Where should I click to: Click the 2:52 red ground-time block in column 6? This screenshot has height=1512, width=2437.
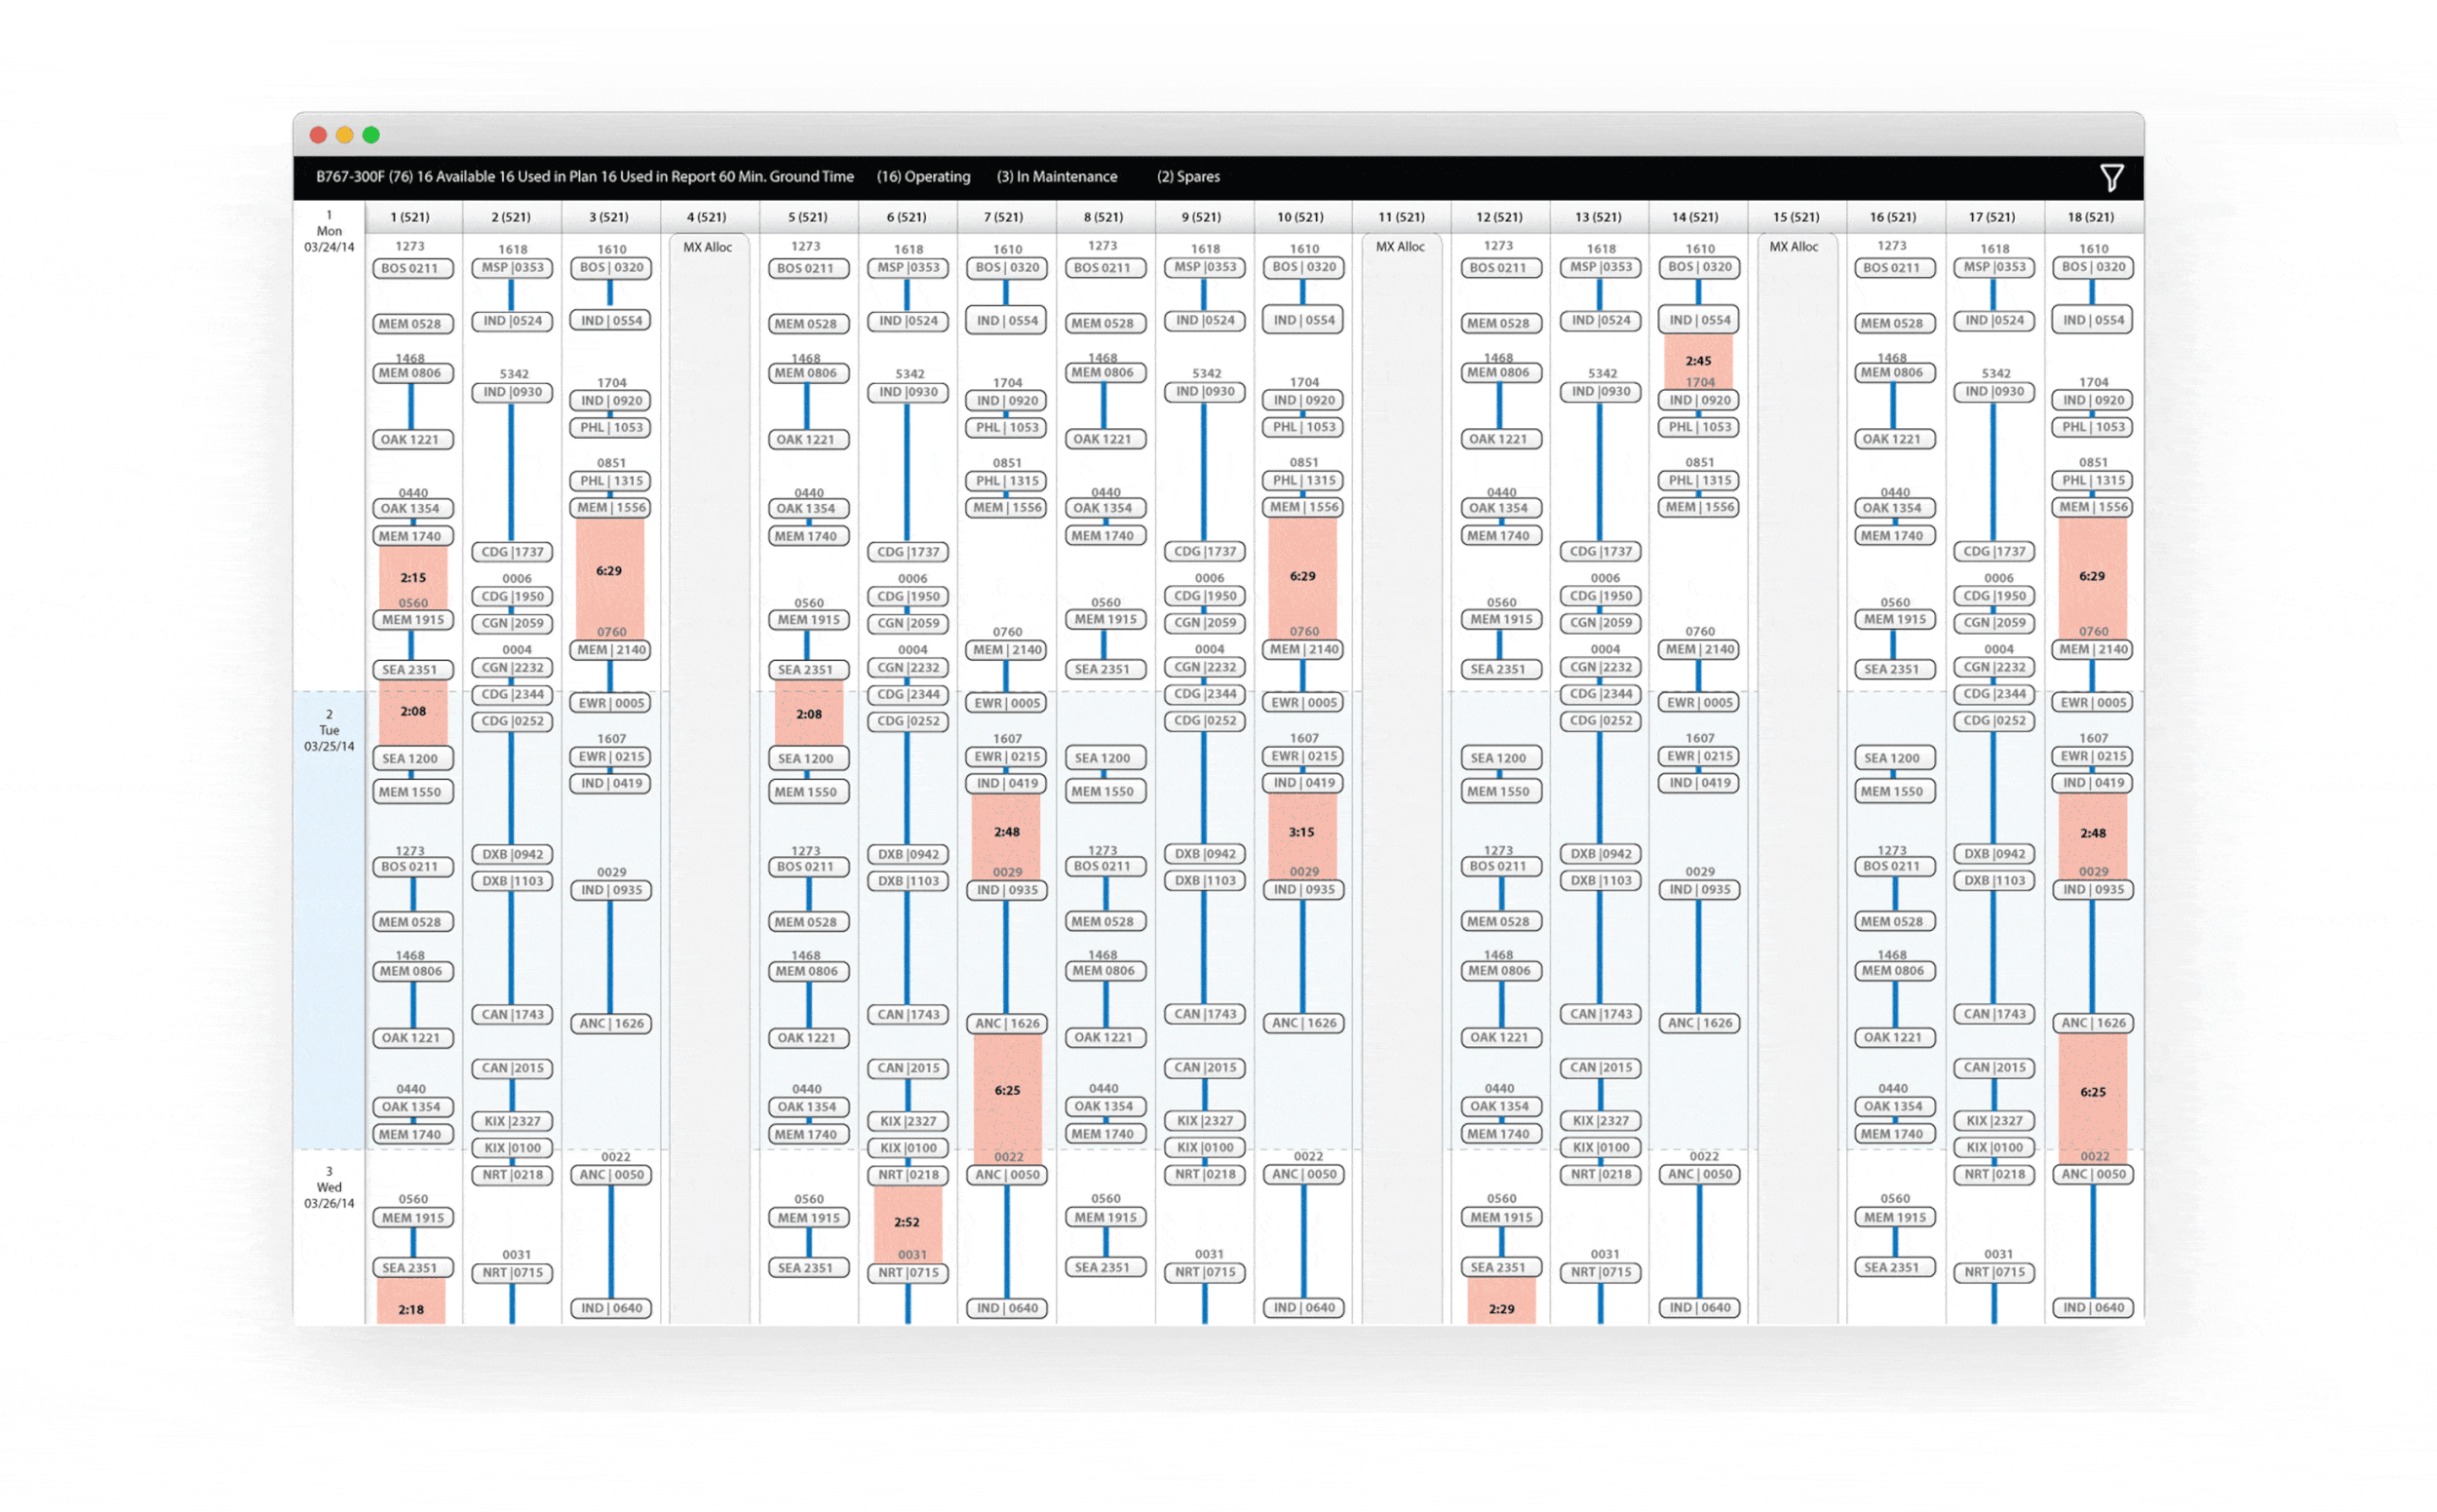(x=907, y=1222)
